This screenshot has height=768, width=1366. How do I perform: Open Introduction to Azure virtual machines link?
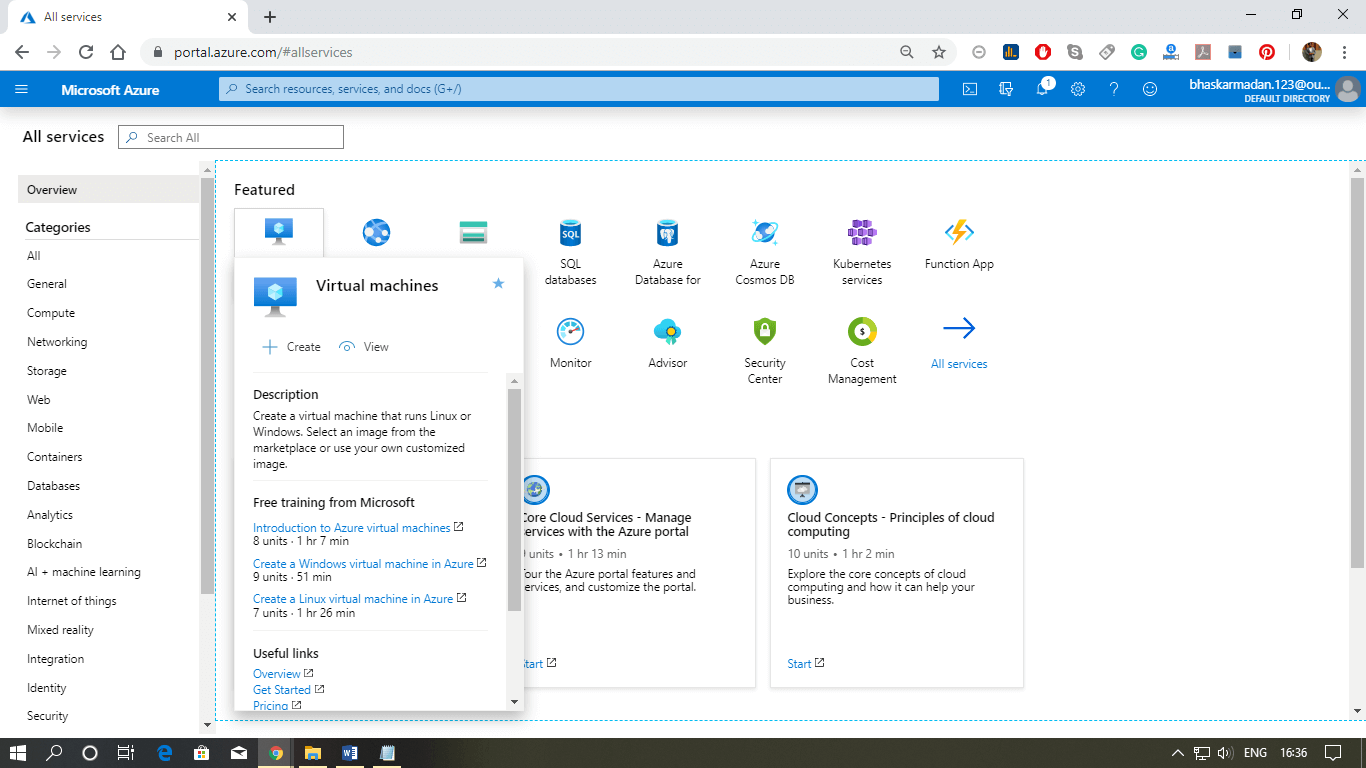[351, 528]
